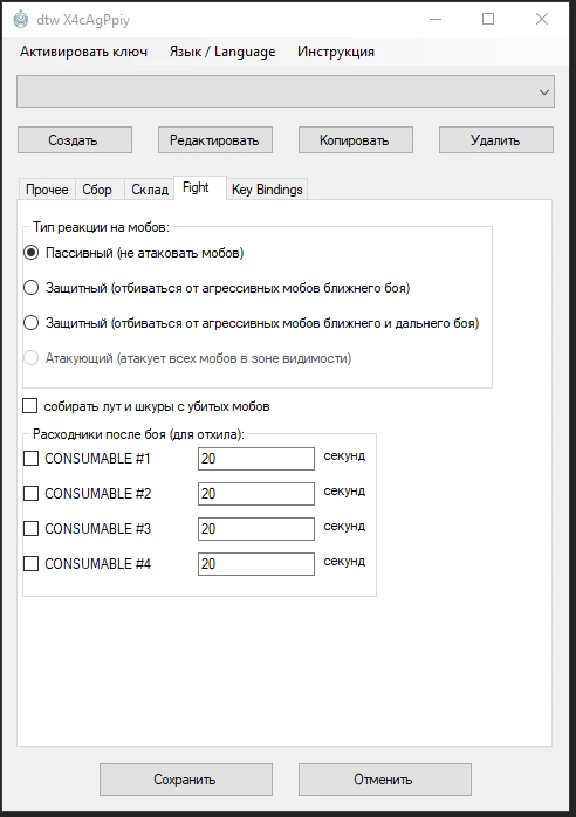Select the Пассивный reaction radio button
This screenshot has height=817, width=576.
pos(31,253)
